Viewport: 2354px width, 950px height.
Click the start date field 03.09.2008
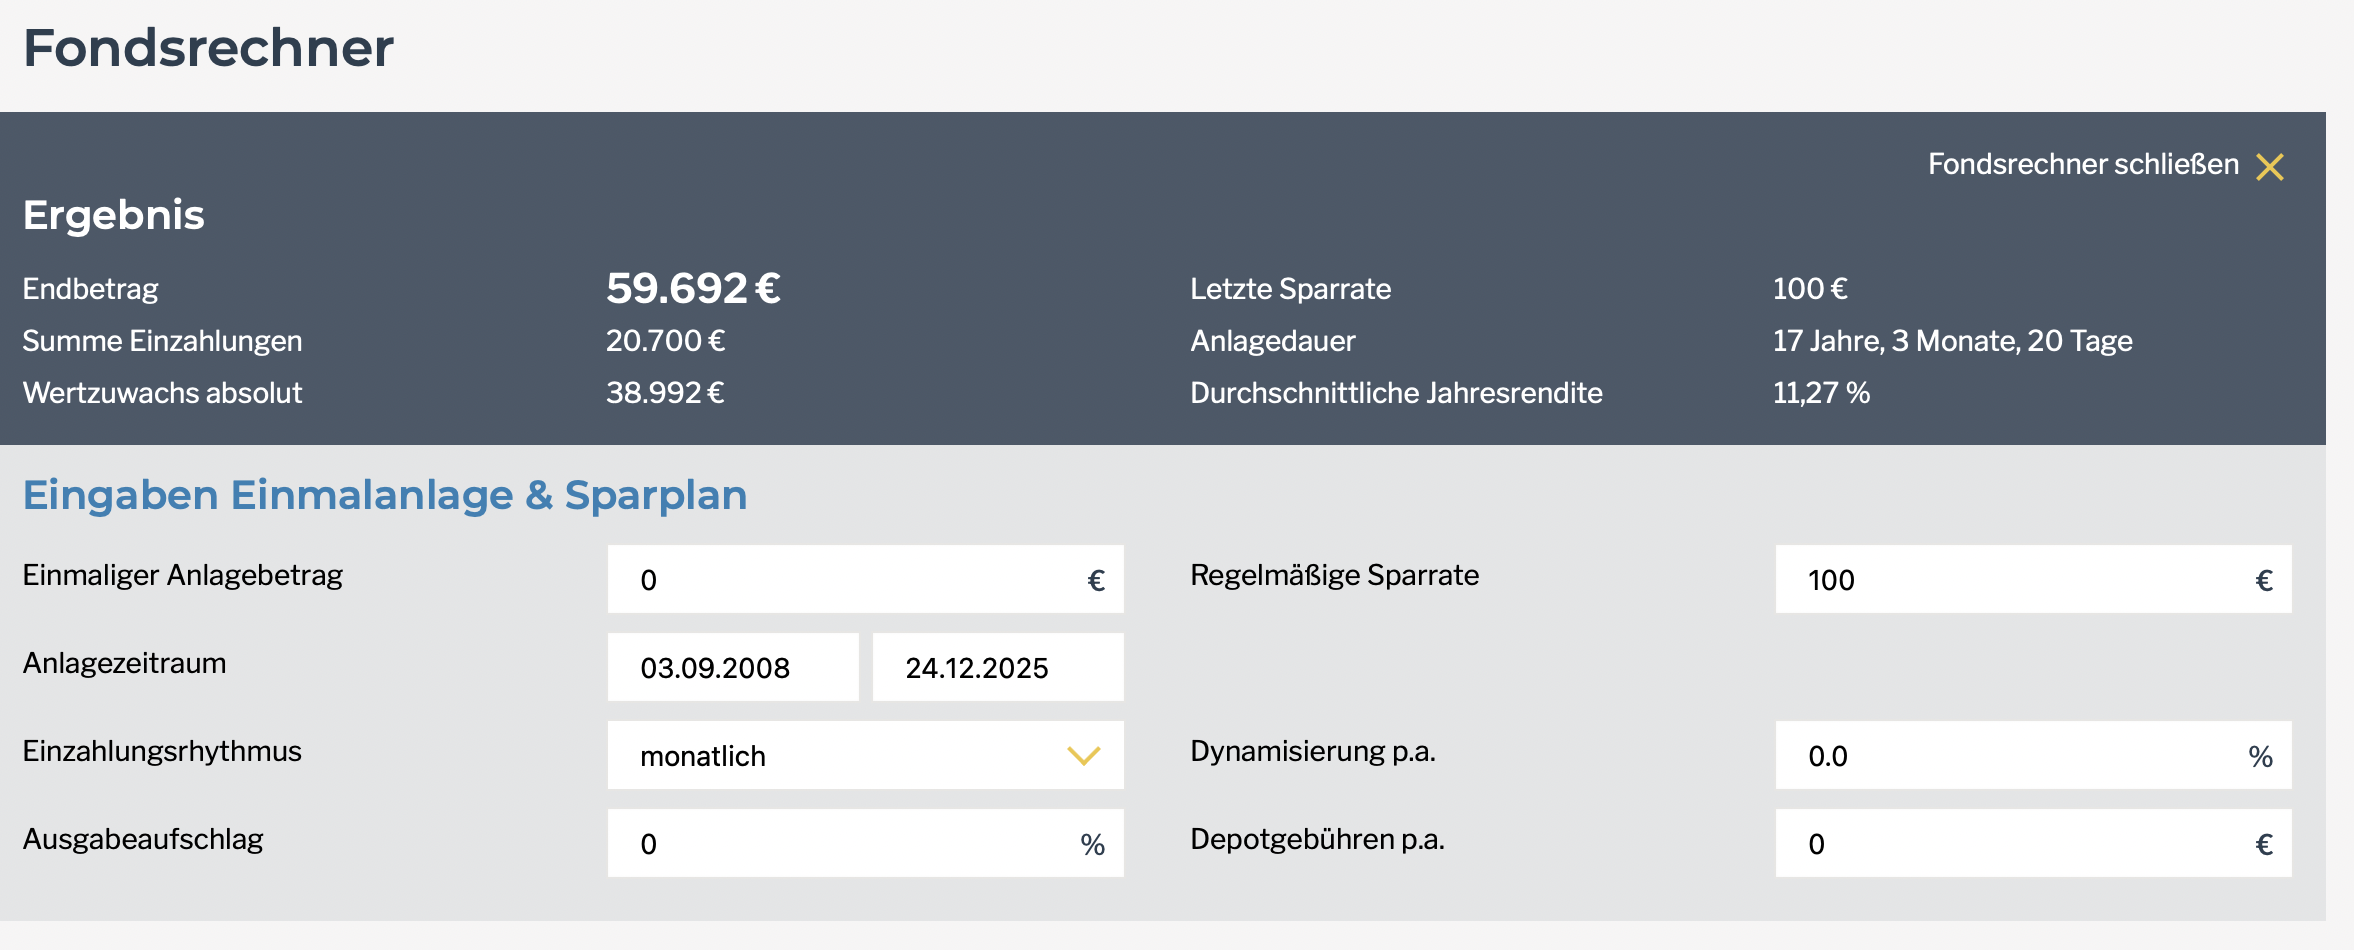(x=732, y=668)
